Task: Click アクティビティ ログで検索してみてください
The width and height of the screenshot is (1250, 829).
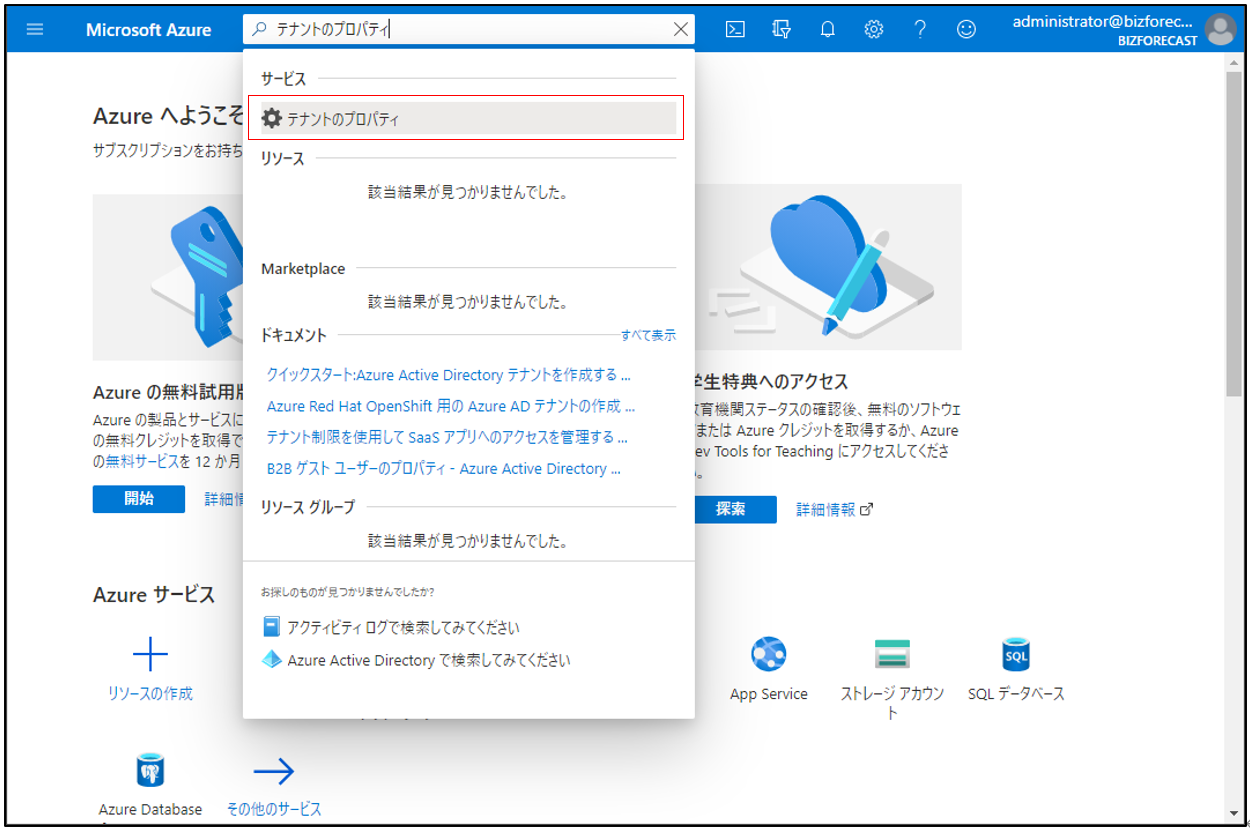Action: point(402,627)
